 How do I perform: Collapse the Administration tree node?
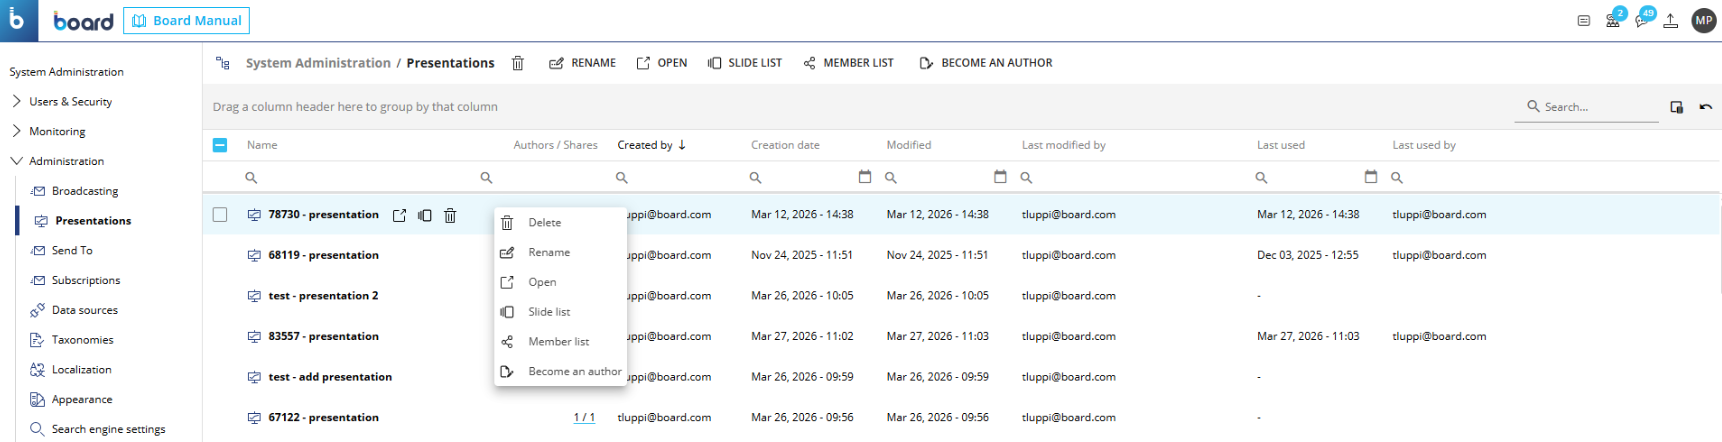click(17, 161)
